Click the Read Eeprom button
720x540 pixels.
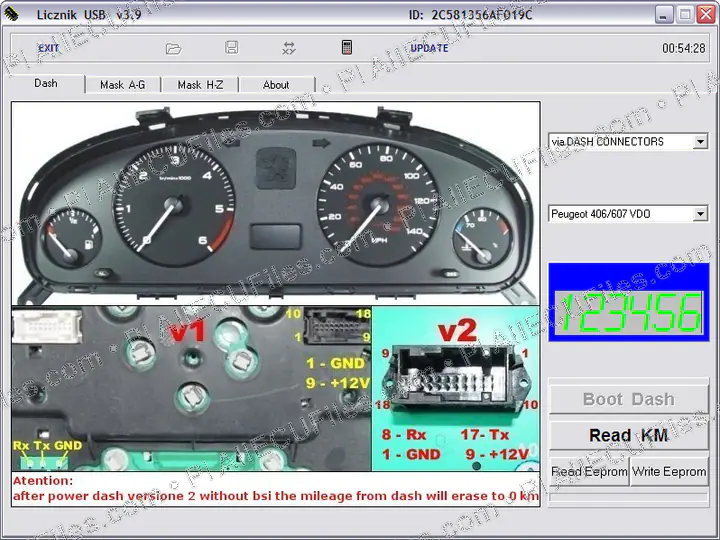coord(589,472)
